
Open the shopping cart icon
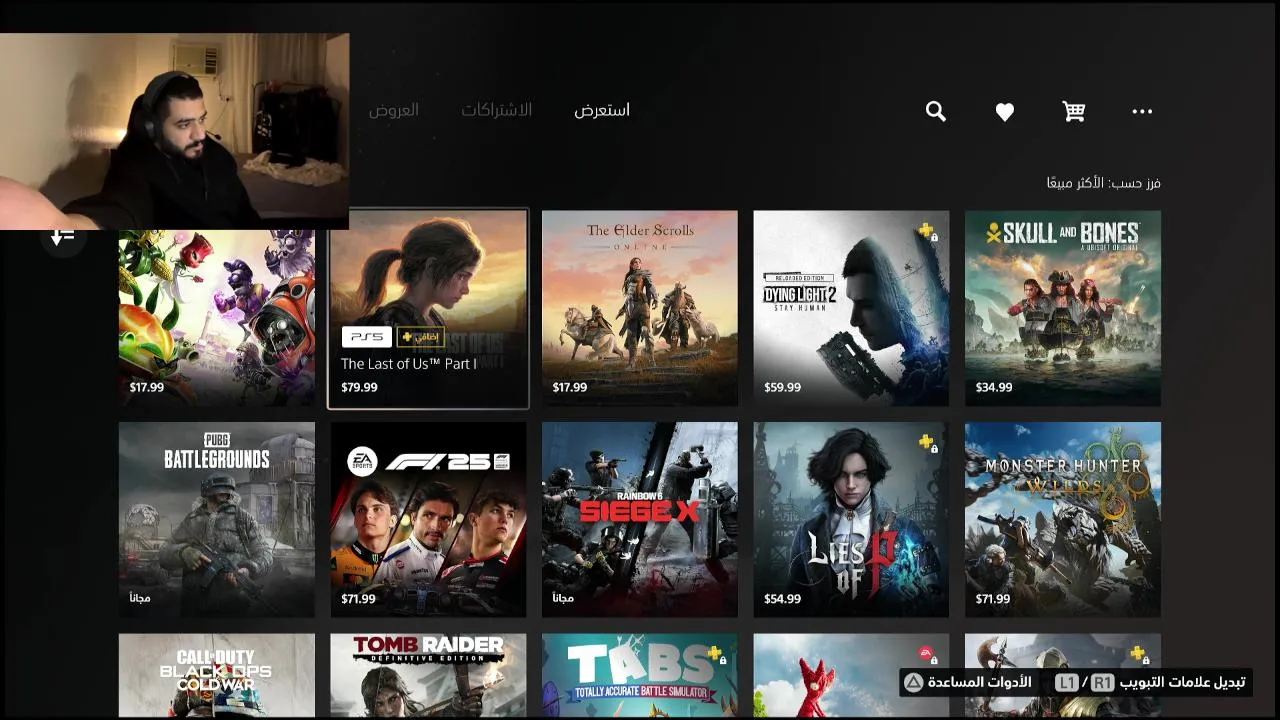click(1074, 111)
